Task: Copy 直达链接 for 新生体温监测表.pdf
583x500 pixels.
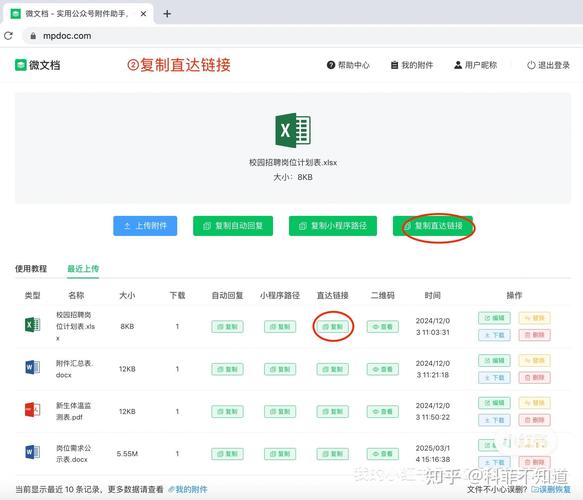Action: pyautogui.click(x=333, y=412)
